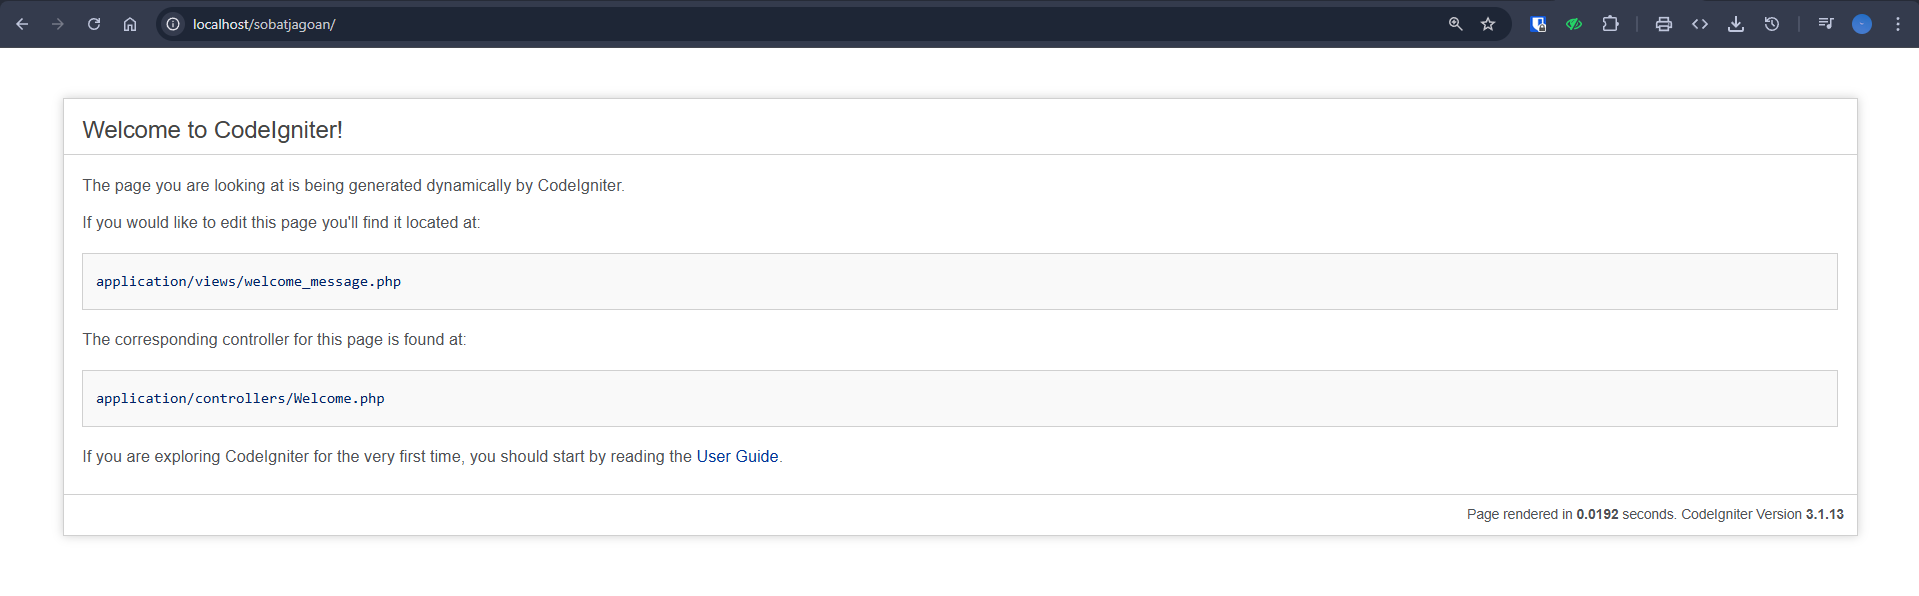Open the Bitwarden shield extension
This screenshot has width=1919, height=596.
coord(1538,24)
